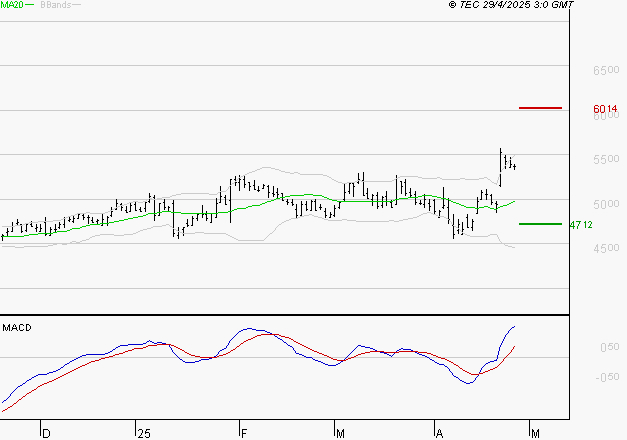Click the 5500 price axis label
Viewport: 627px width, 440px height.
click(607, 160)
